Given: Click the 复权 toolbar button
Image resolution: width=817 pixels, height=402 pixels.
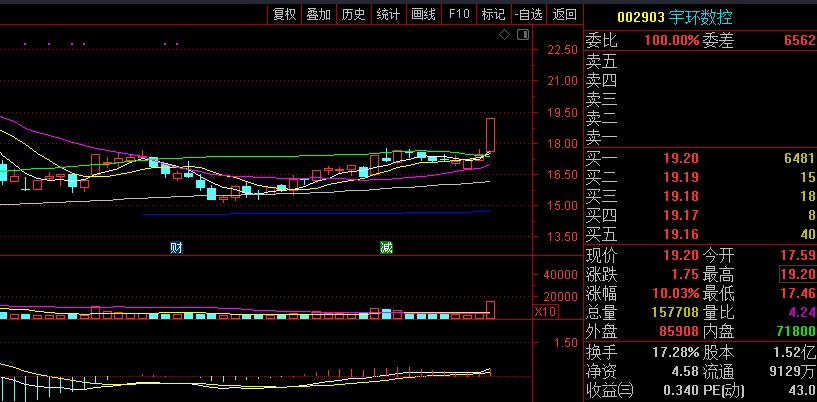Looking at the screenshot, I should coord(284,14).
